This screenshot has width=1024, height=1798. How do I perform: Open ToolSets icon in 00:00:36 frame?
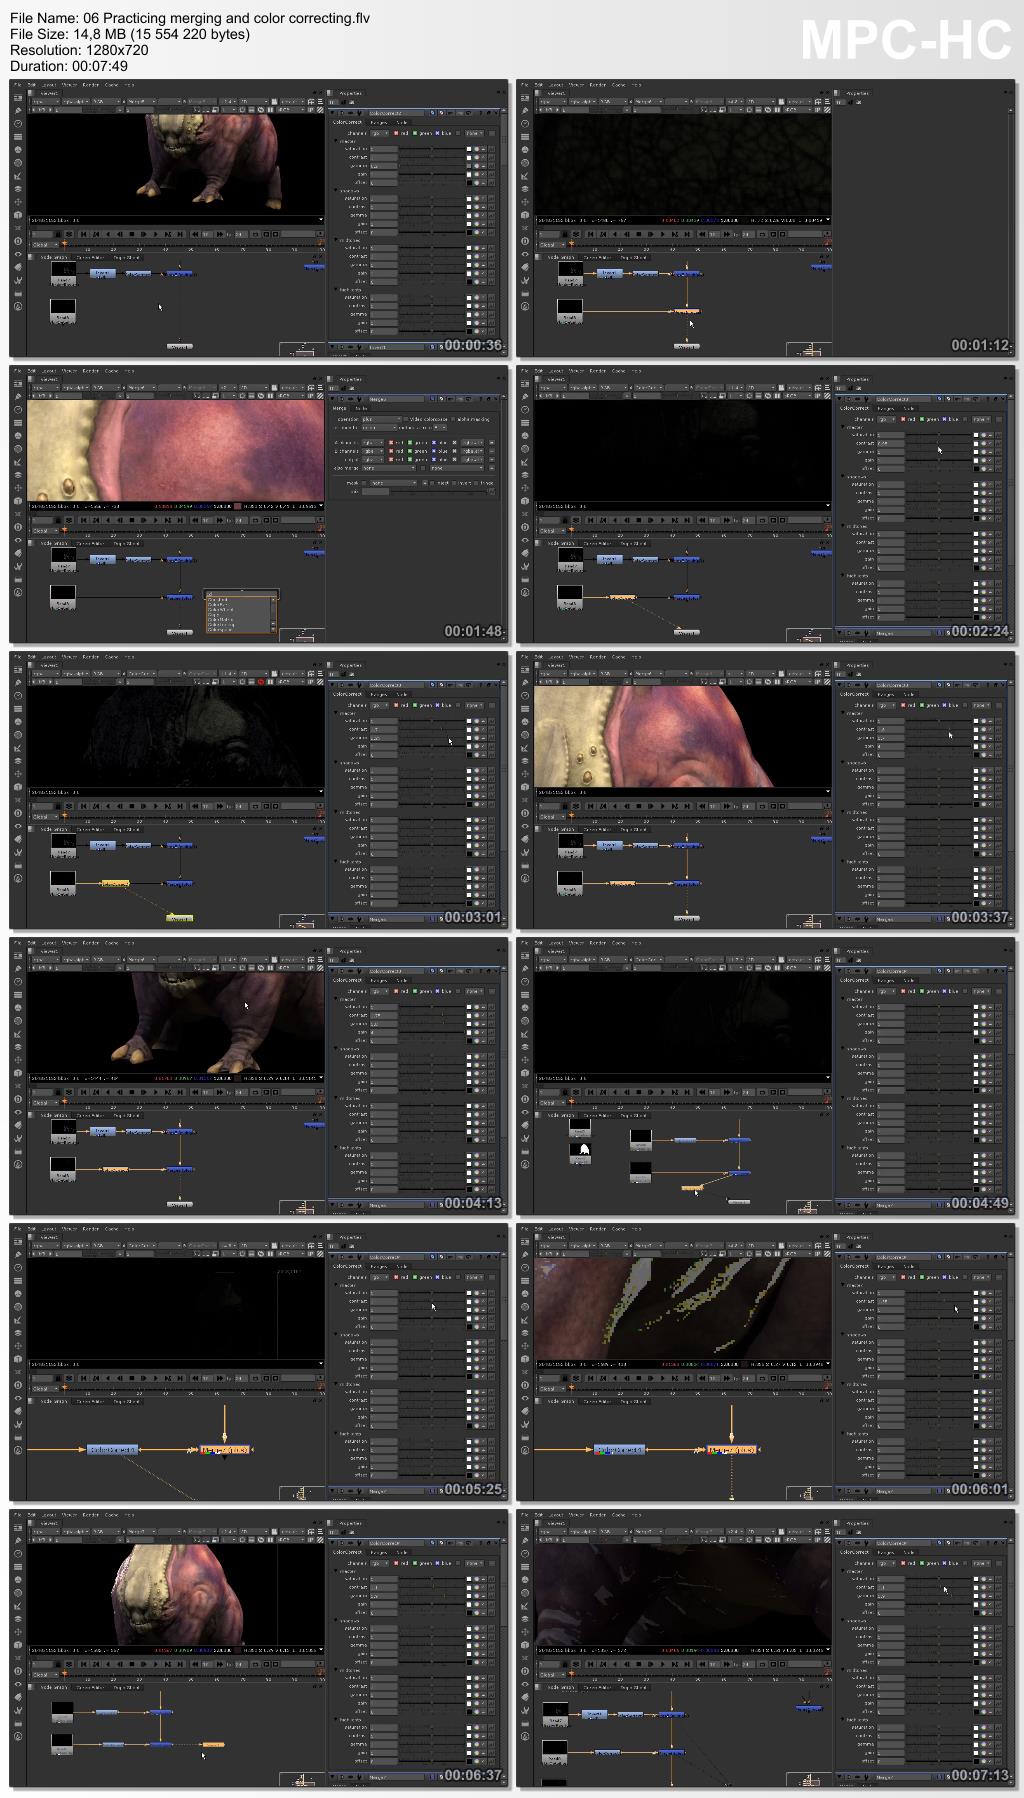18,280
